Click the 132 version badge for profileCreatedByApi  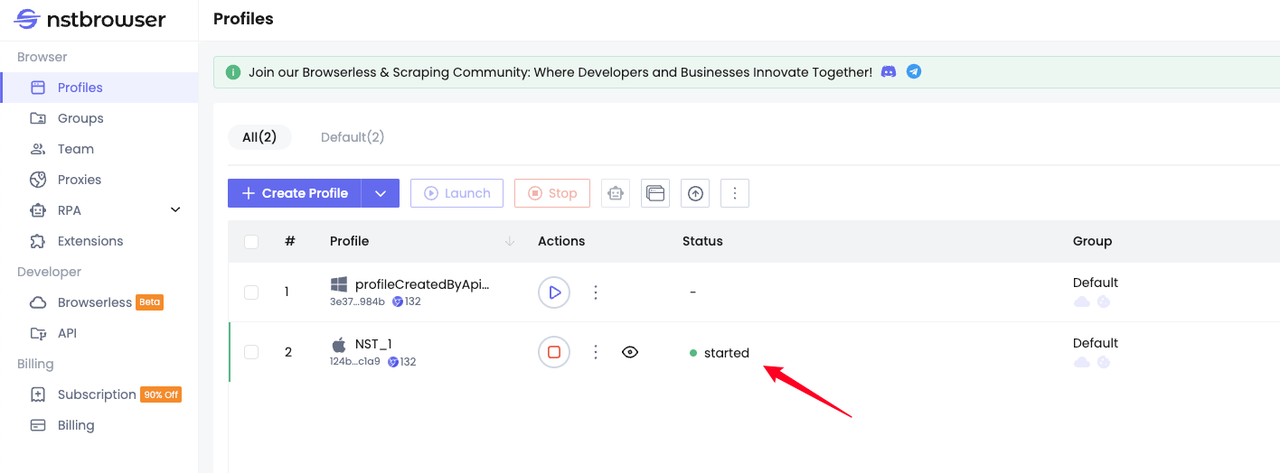(x=406, y=301)
